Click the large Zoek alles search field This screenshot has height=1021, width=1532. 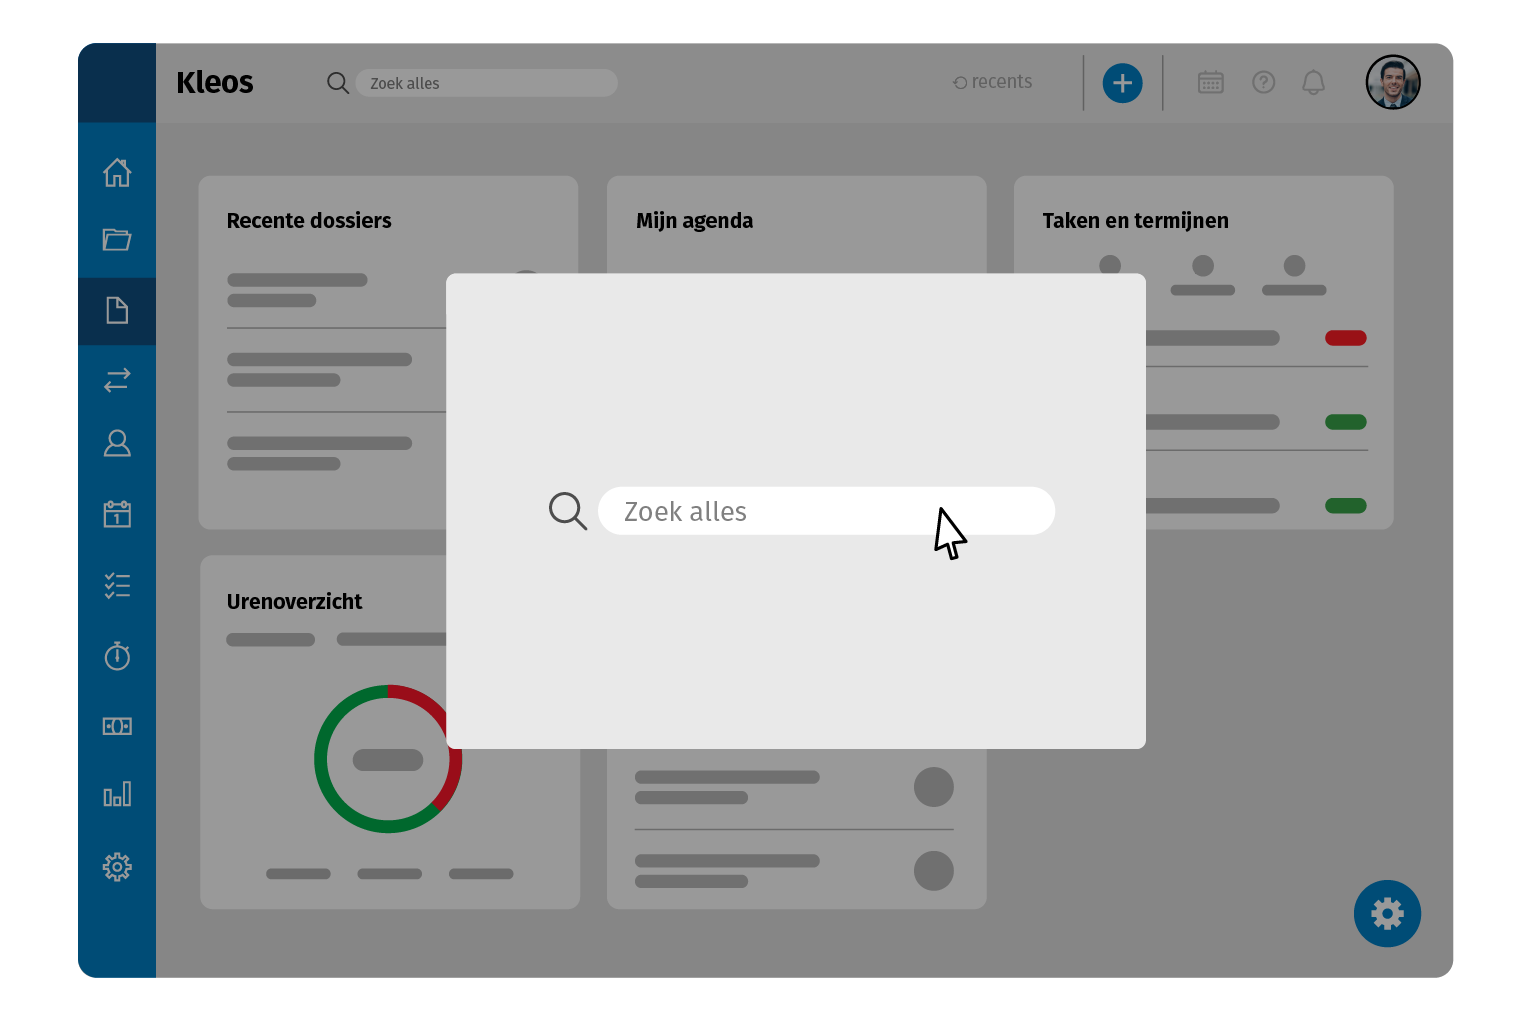pyautogui.click(x=825, y=511)
